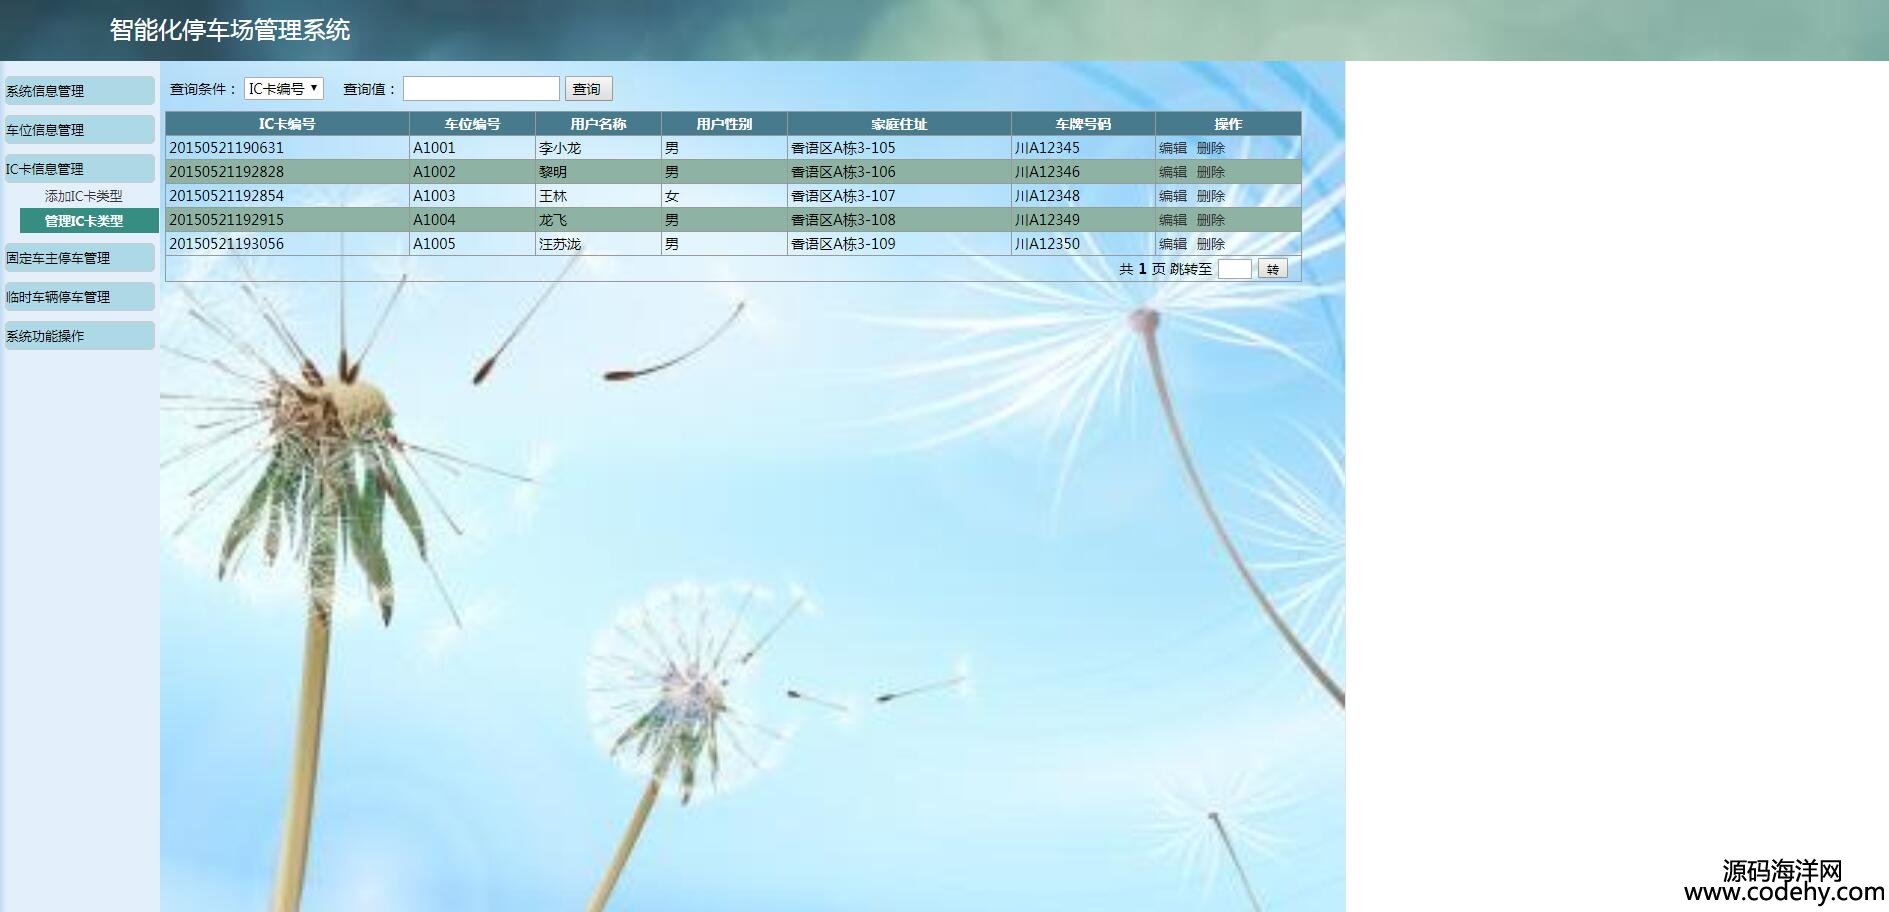Viewport: 1889px width, 912px height.
Task: Collapse the IC卡信息管理 sidebar menu
Action: [79, 169]
